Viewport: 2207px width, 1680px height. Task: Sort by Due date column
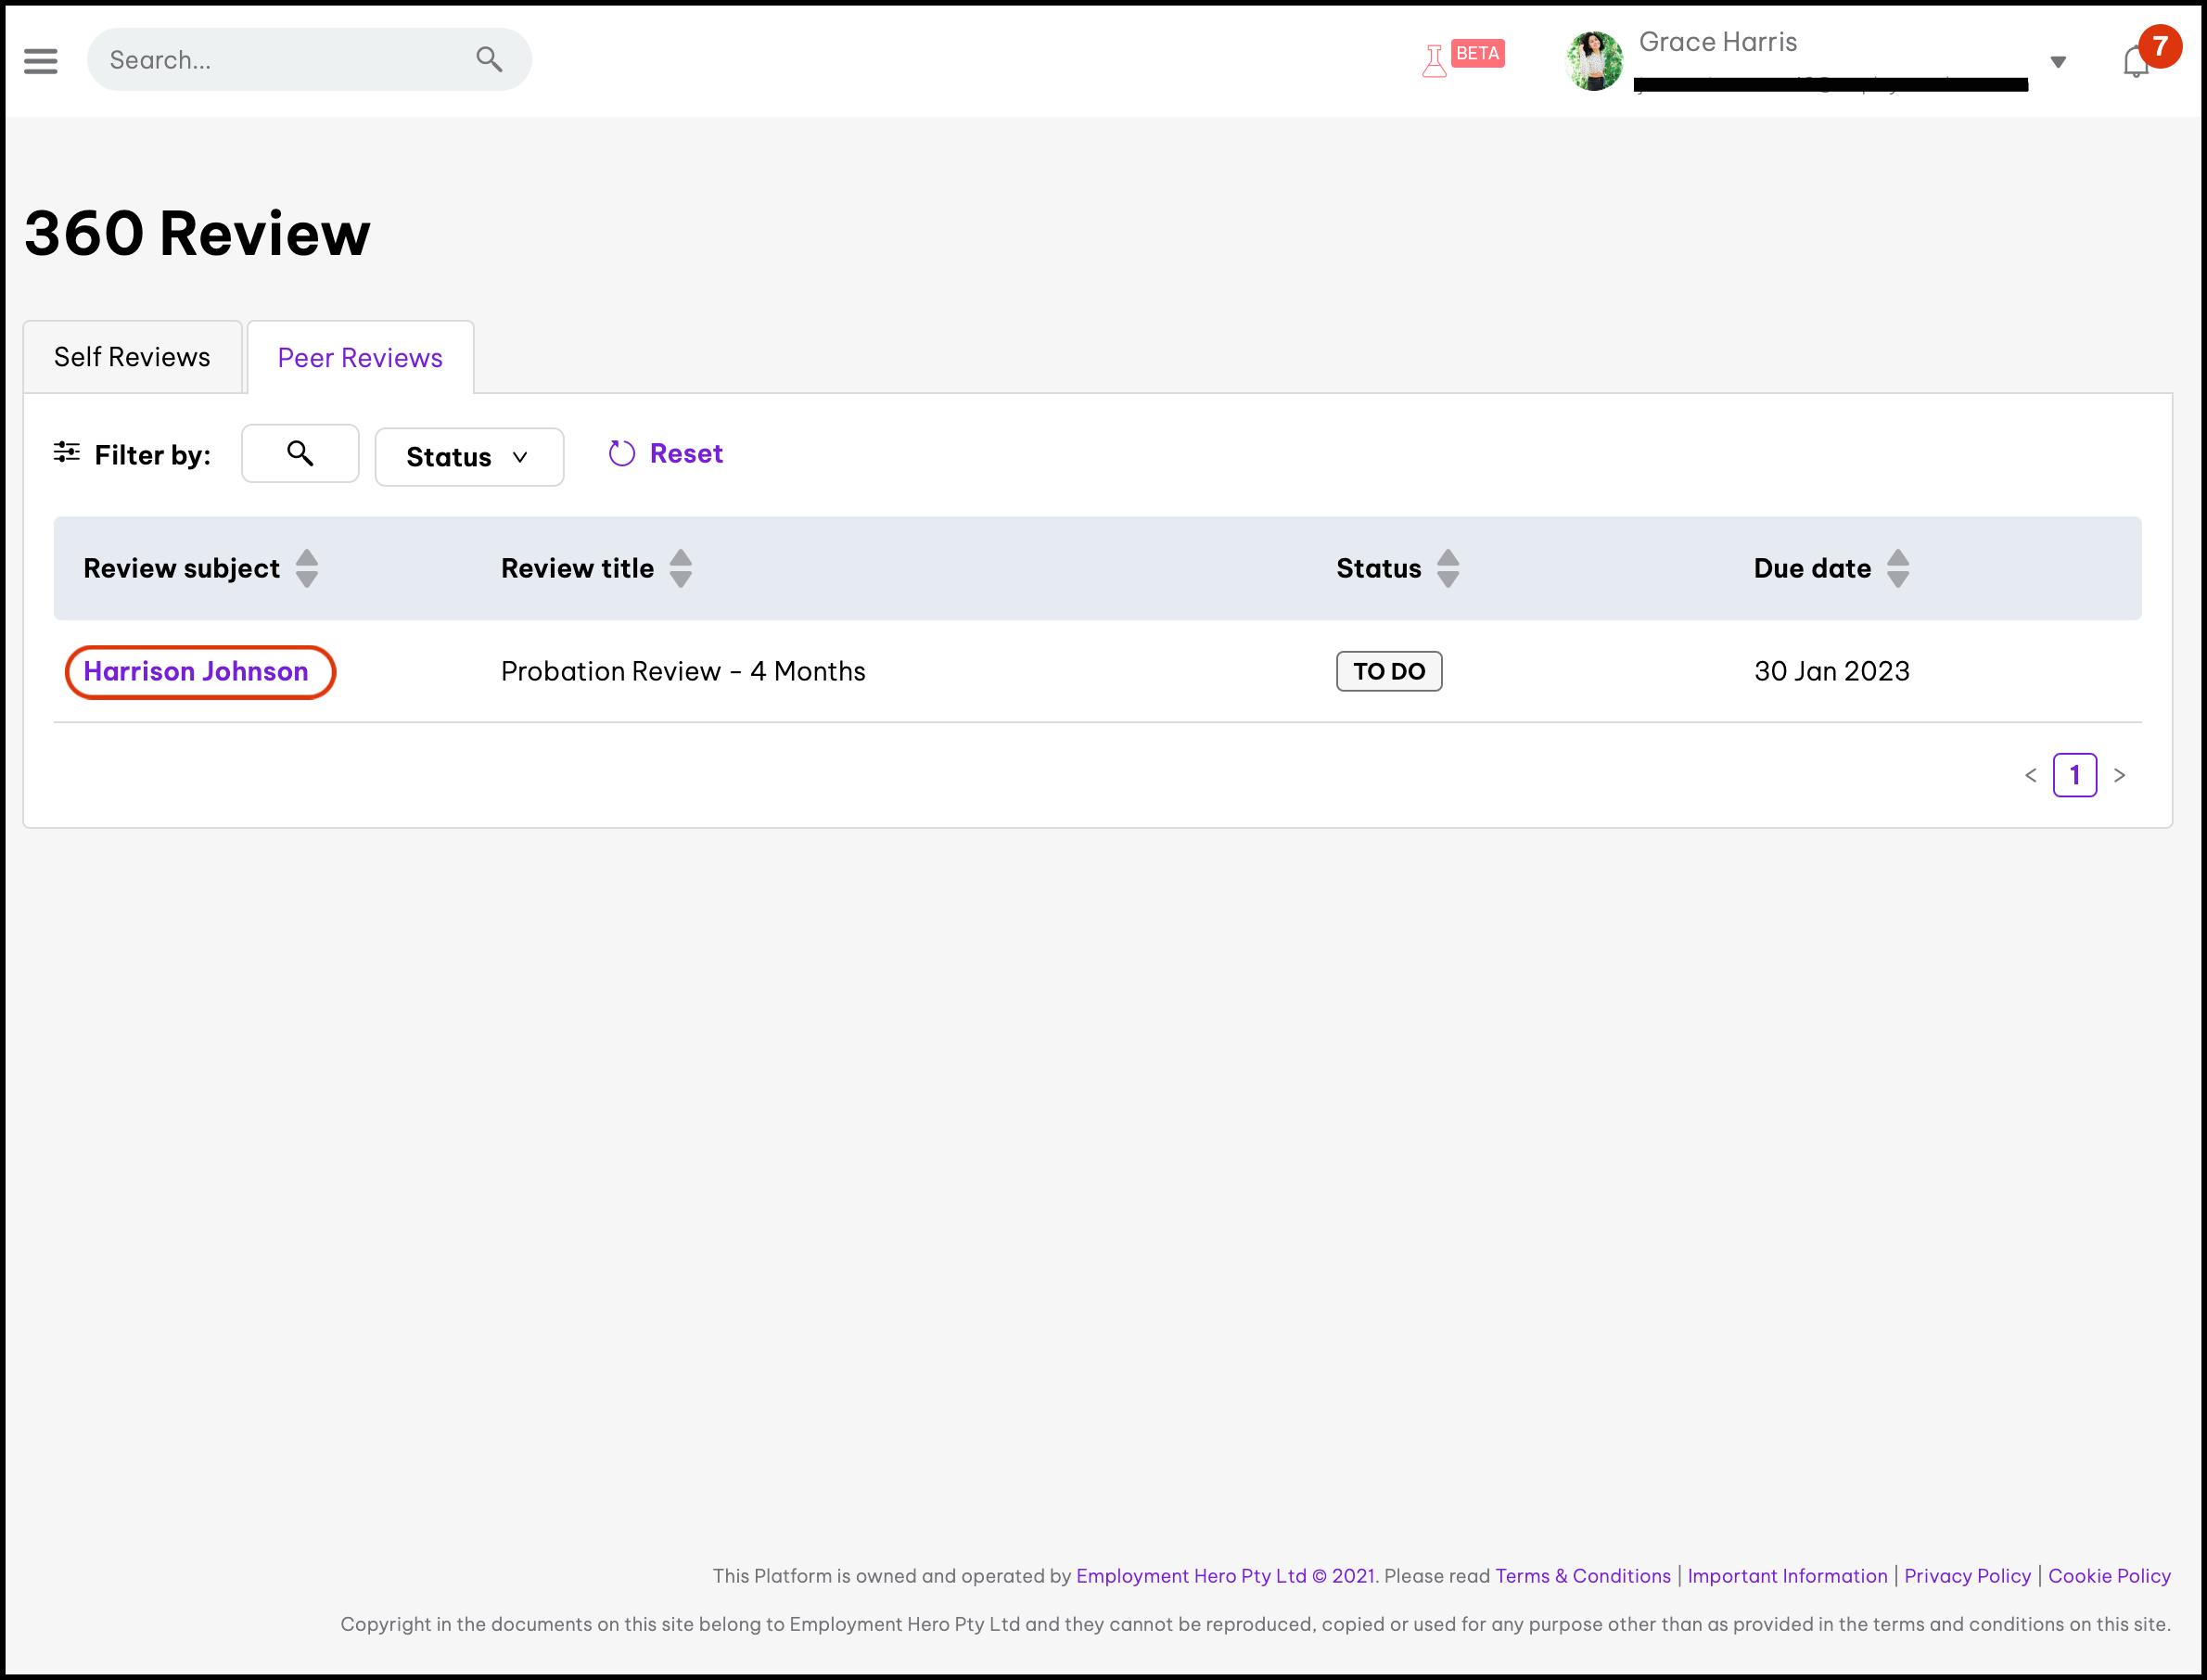(1897, 568)
